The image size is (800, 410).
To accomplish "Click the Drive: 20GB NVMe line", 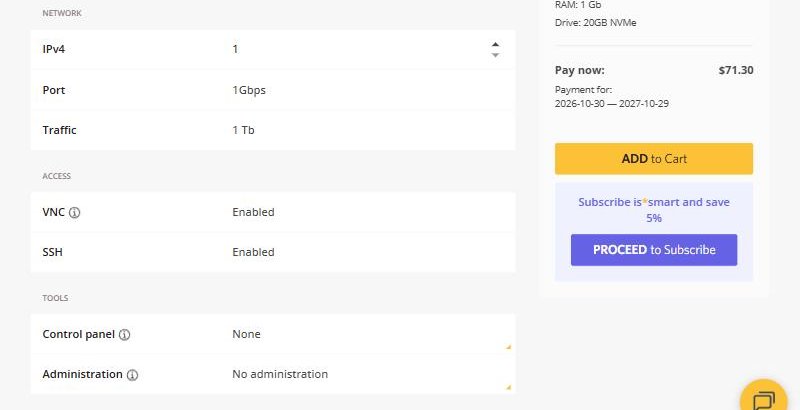I will point(595,22).
